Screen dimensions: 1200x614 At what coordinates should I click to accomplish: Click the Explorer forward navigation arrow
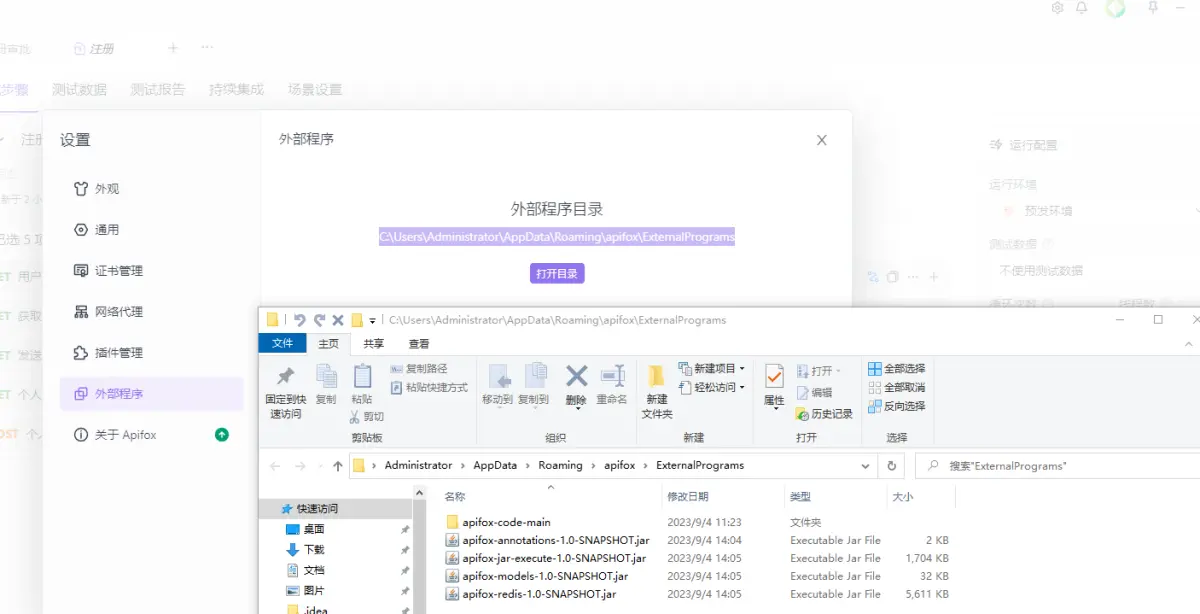300,466
